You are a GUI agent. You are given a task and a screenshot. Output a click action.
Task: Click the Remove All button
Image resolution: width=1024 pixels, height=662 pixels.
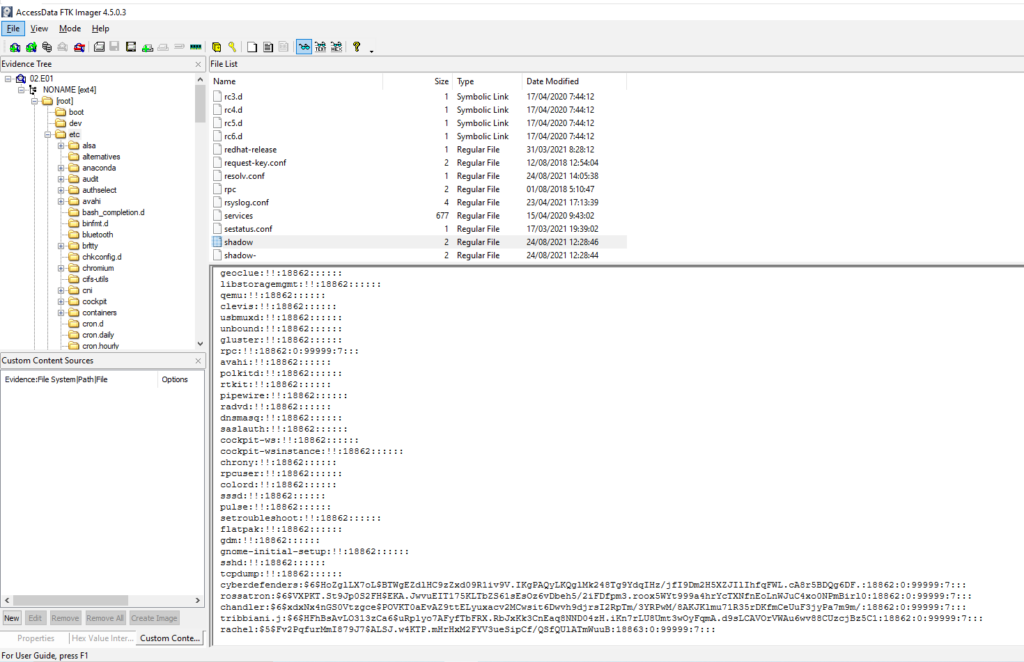(104, 618)
